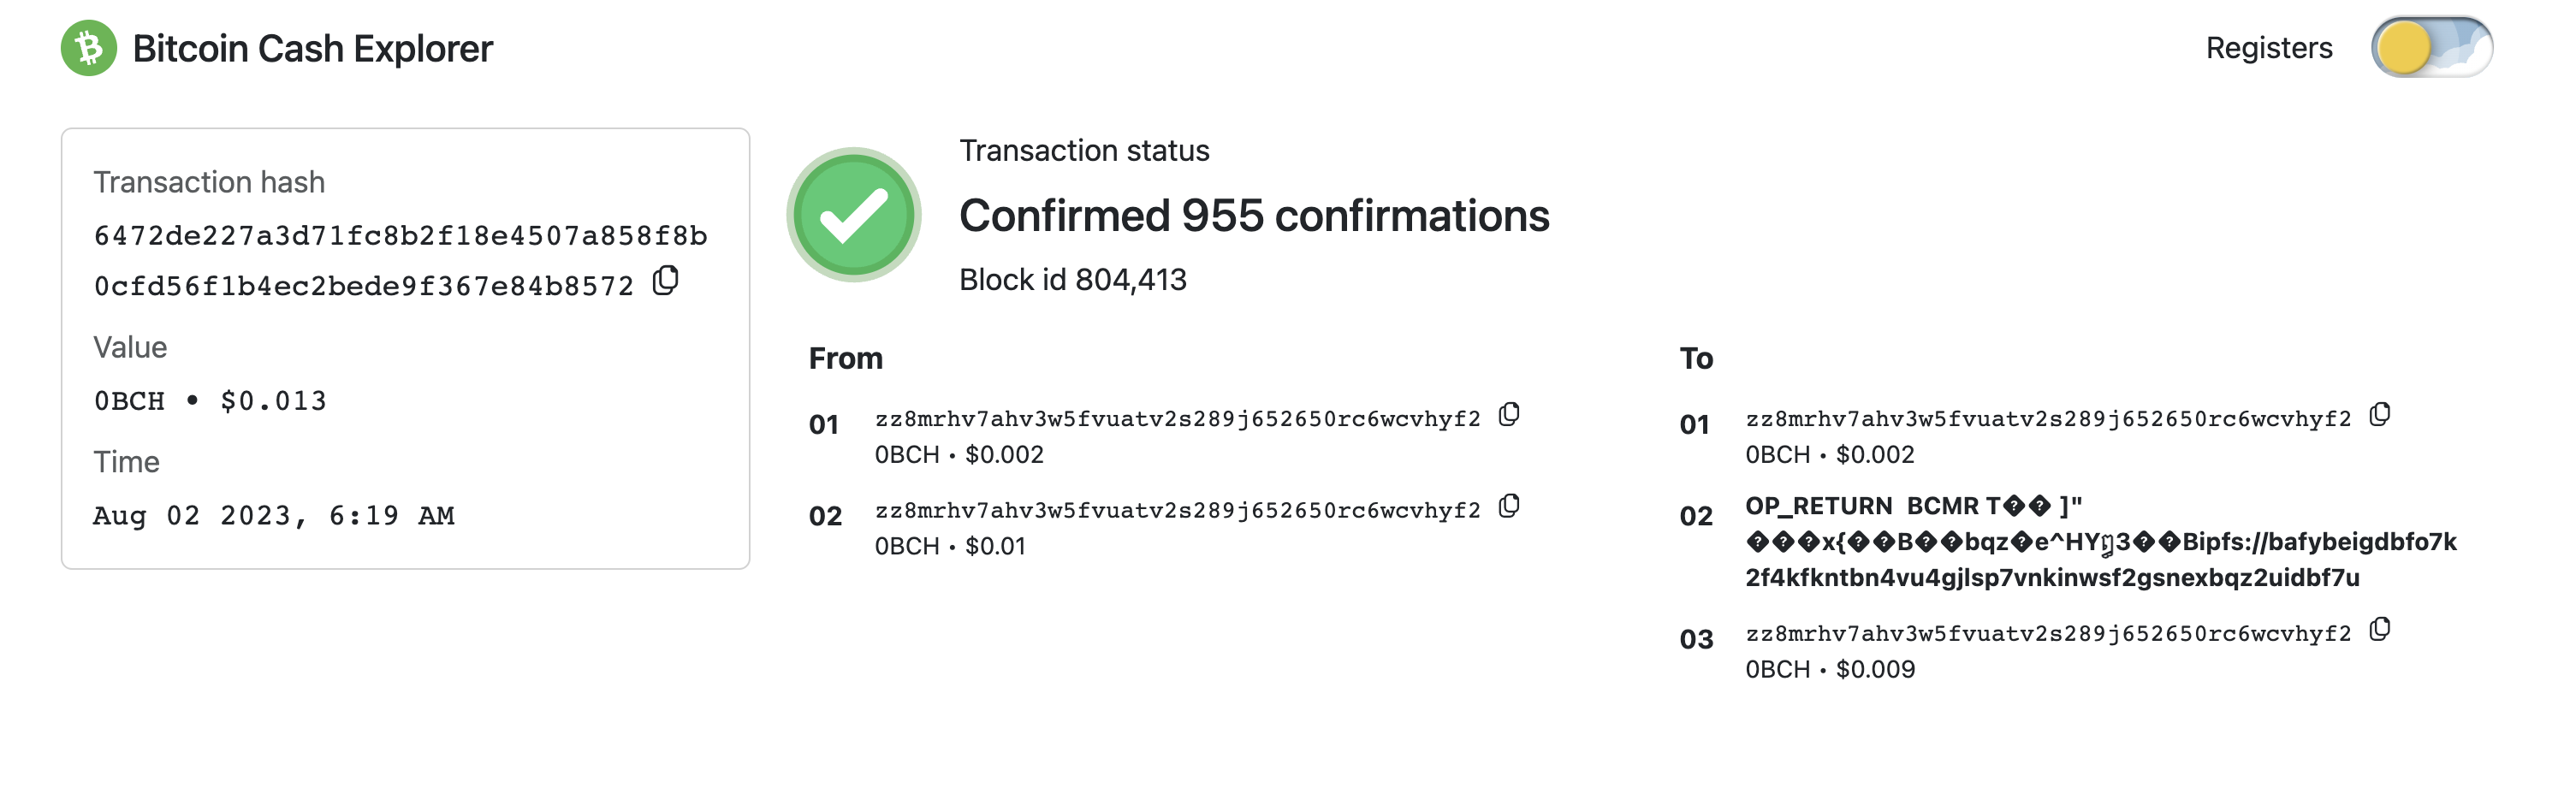Screen dimensions: 2576x794
Task: Select the transaction hash text
Action: tap(400, 260)
